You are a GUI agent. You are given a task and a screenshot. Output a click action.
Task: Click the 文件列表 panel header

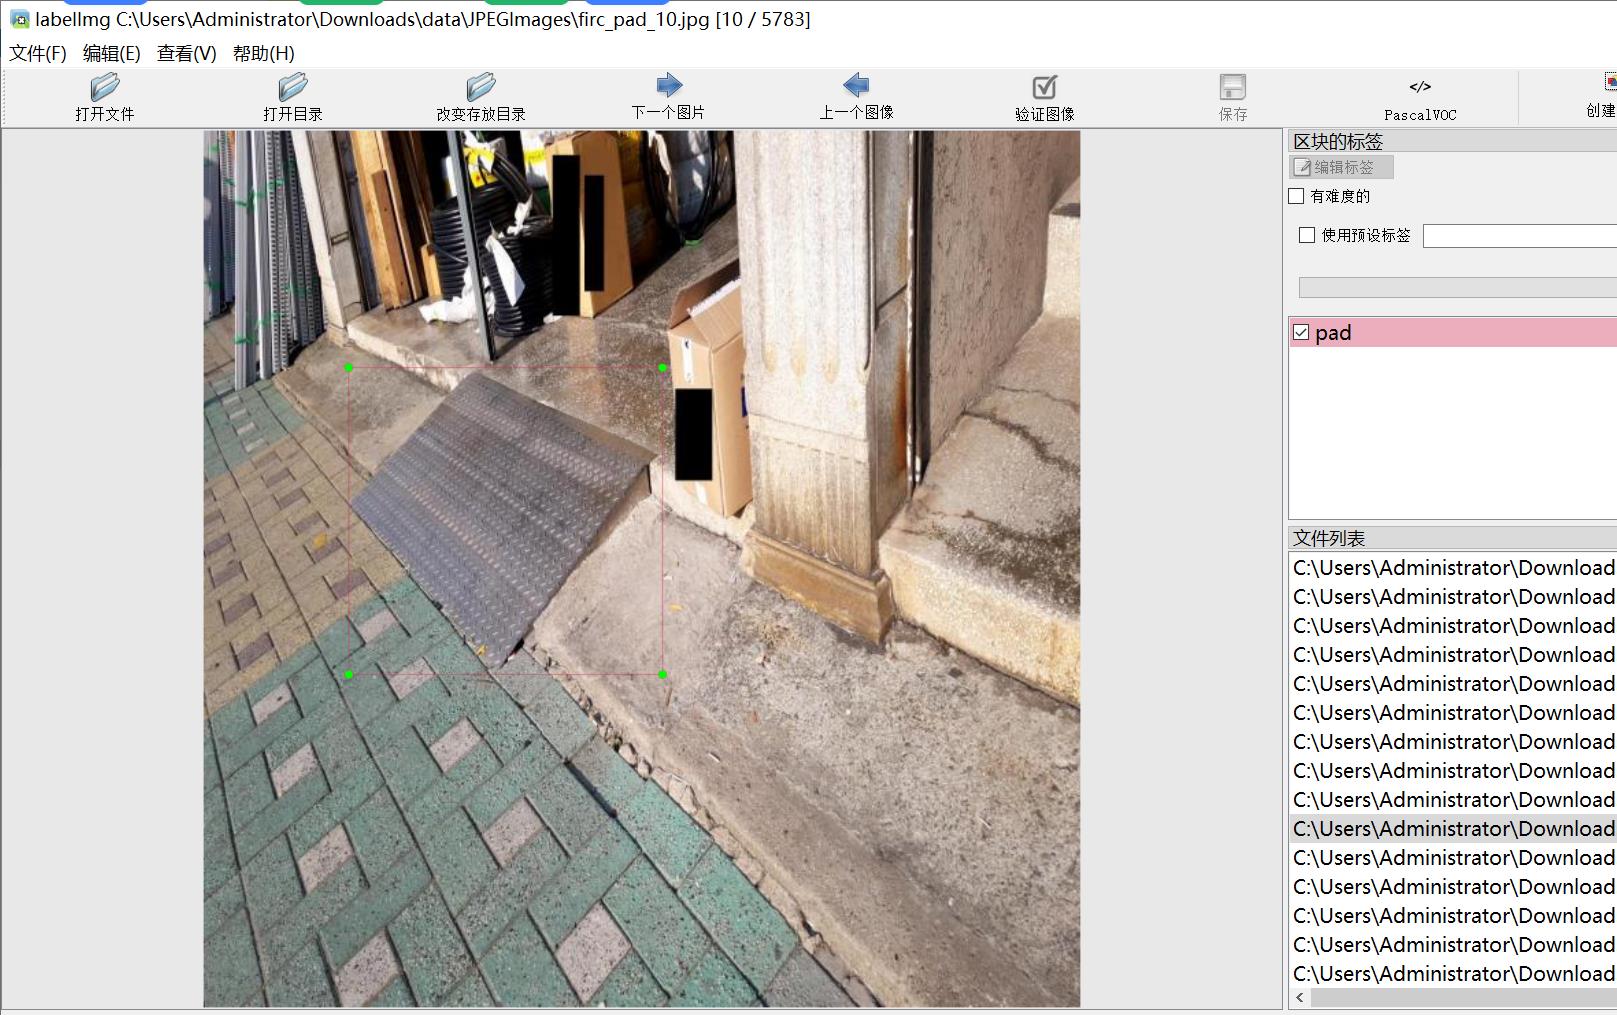tap(1453, 538)
